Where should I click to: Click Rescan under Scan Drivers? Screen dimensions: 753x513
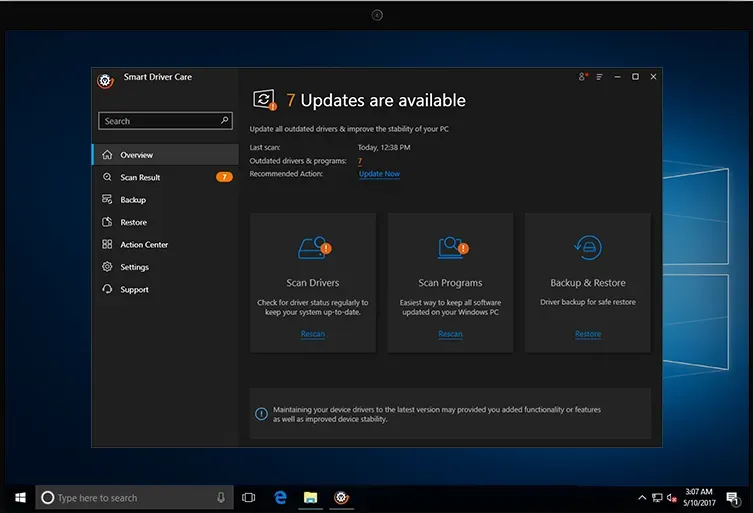[313, 334]
